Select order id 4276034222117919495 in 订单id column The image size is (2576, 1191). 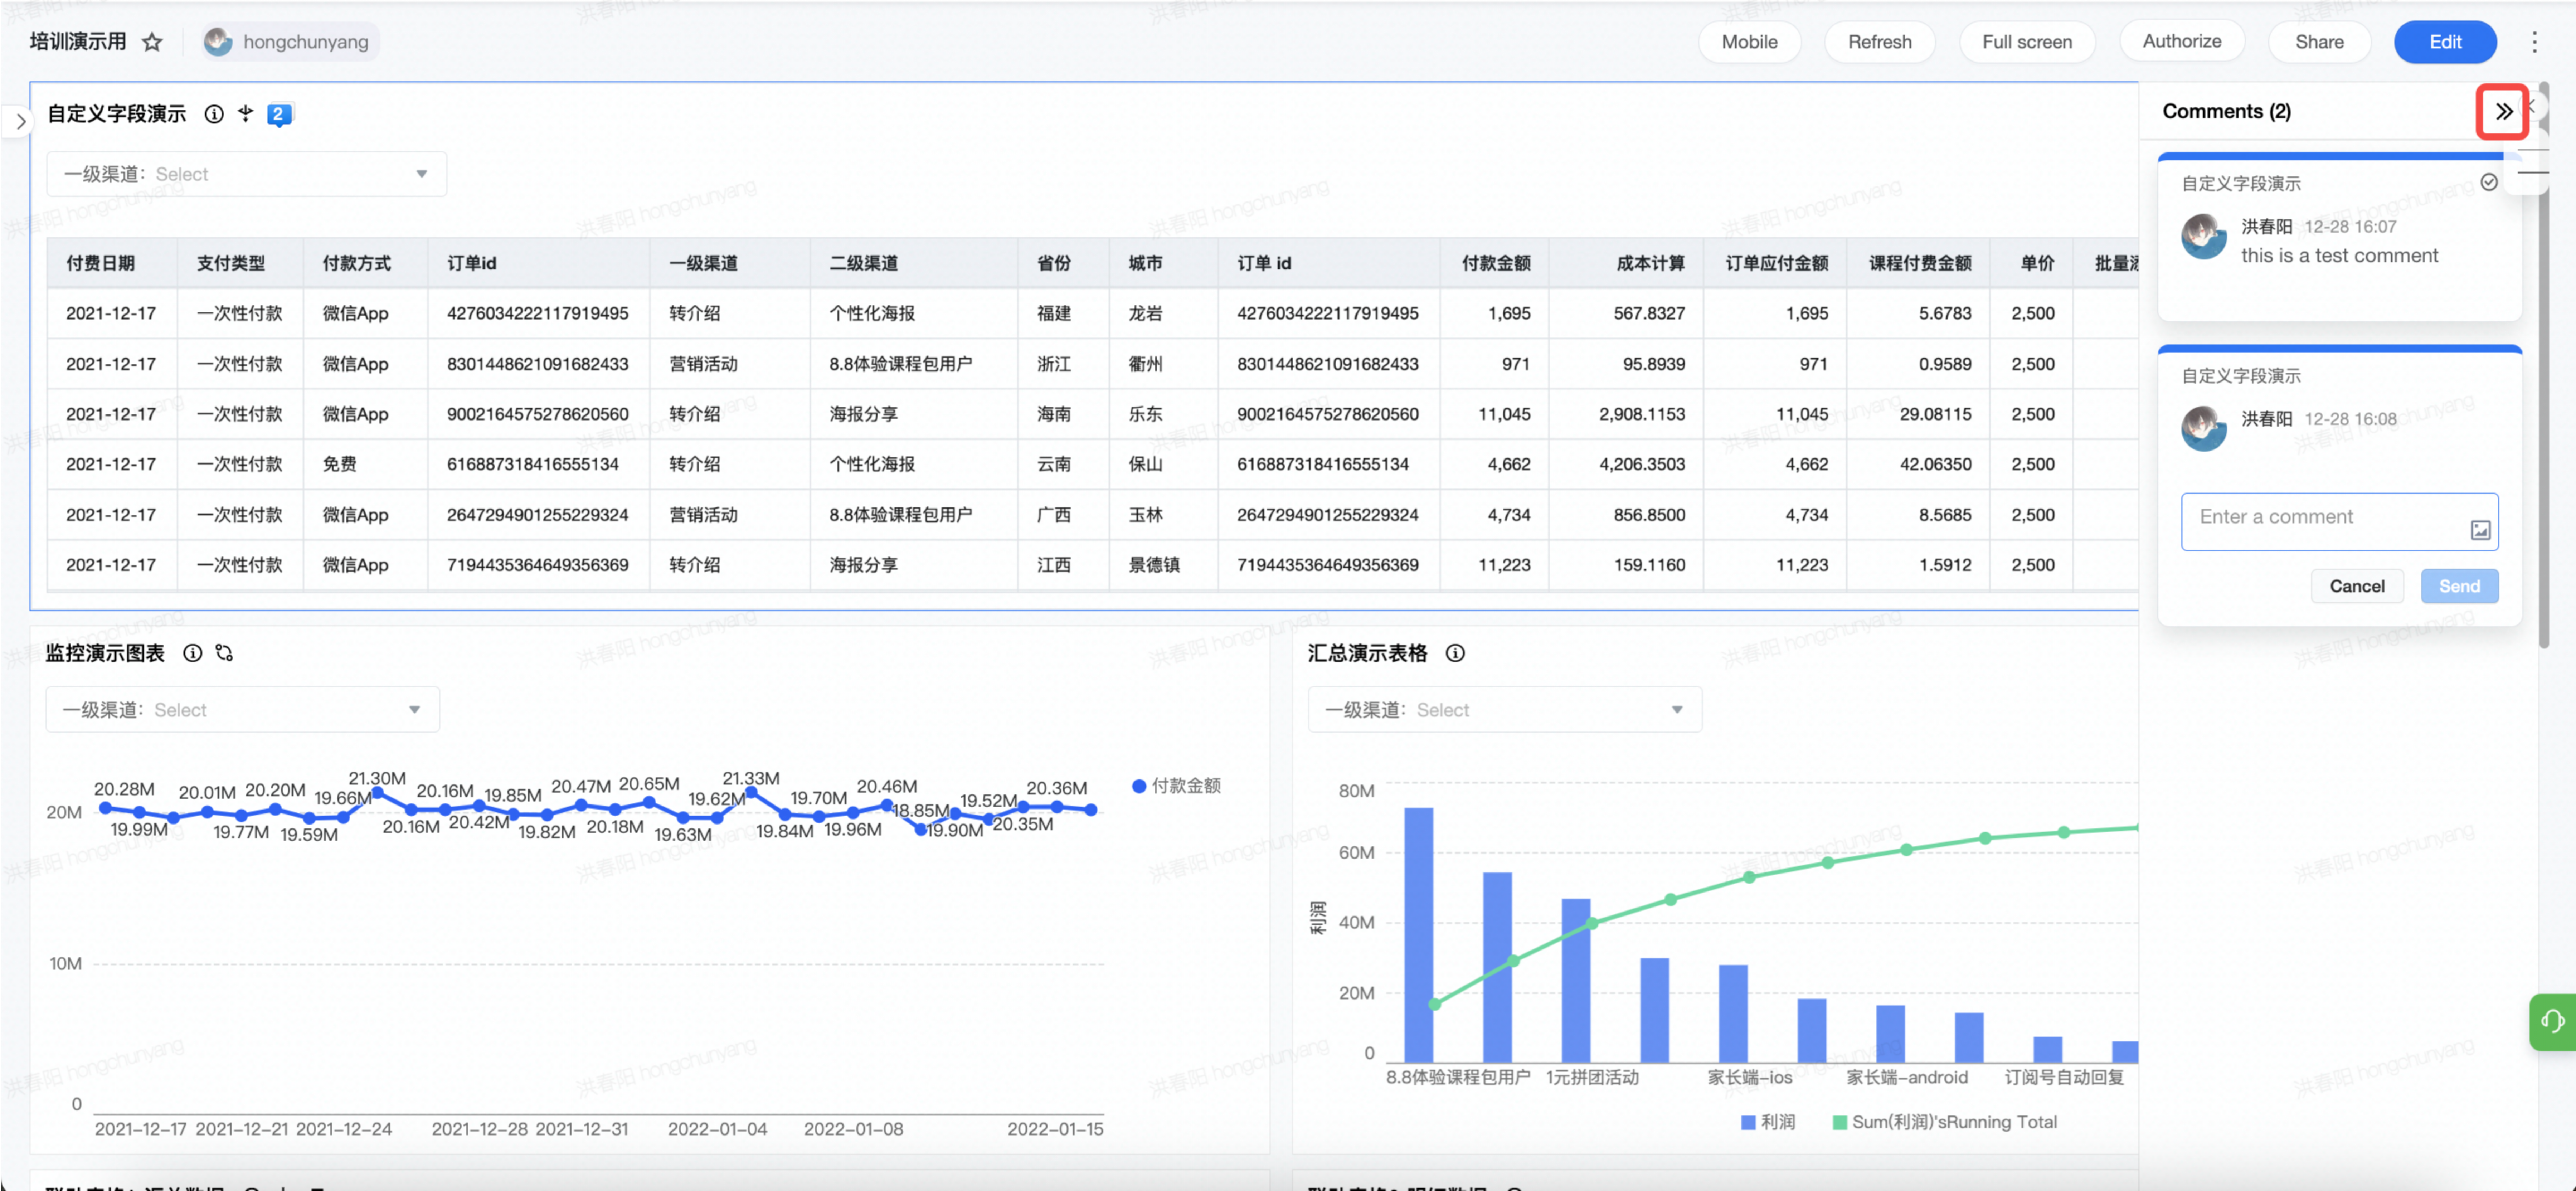point(538,313)
